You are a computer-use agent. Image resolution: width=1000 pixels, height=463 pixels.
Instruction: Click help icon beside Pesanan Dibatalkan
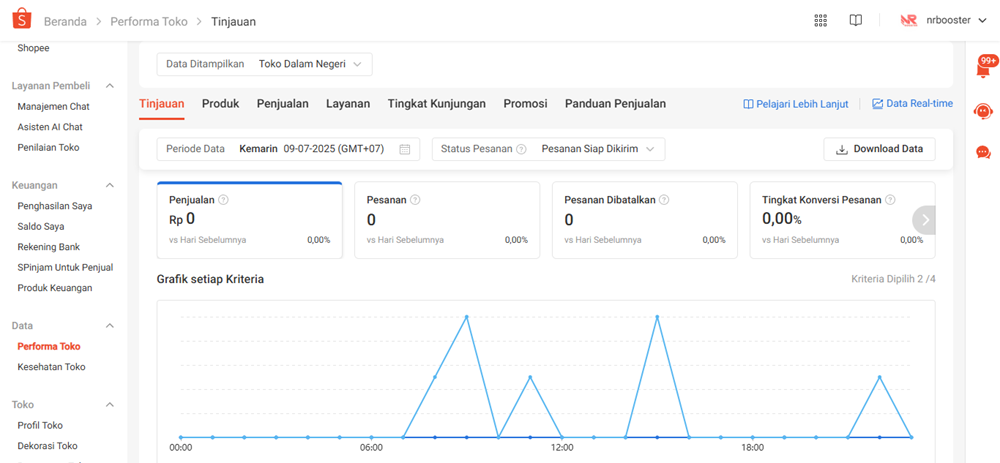[664, 200]
